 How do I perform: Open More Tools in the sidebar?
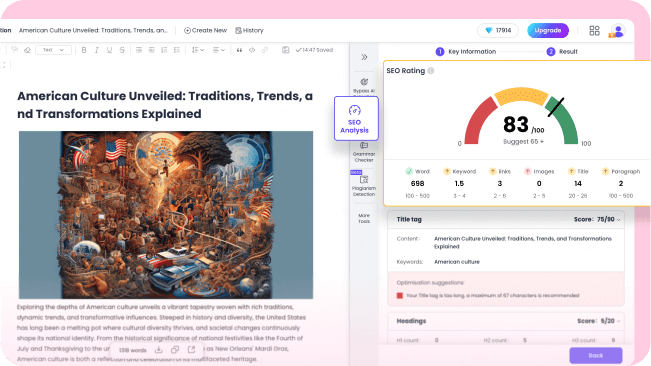[364, 218]
